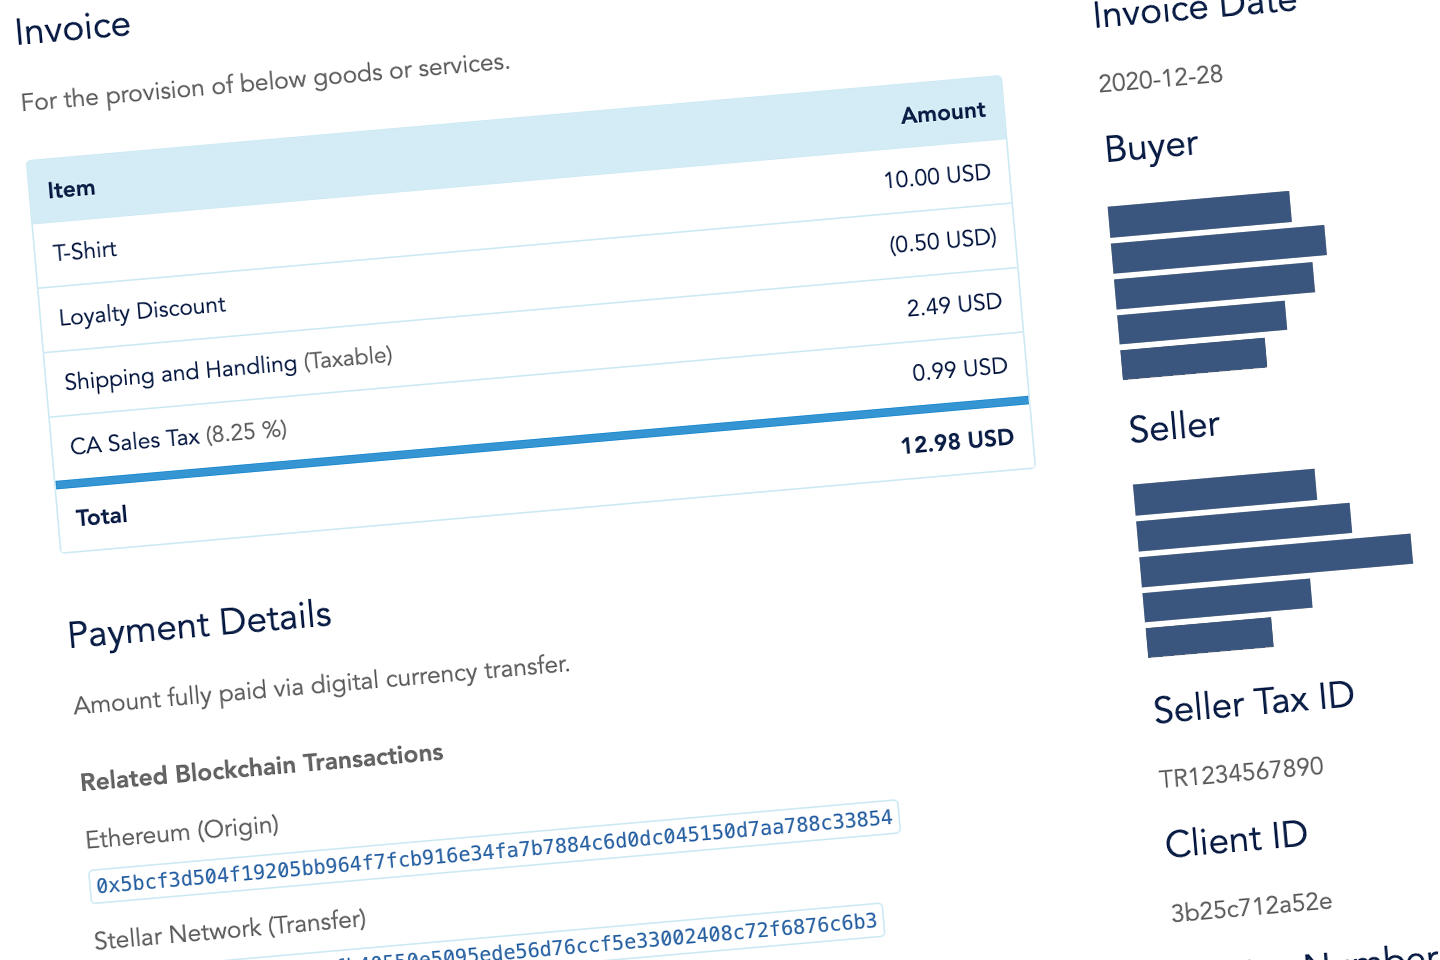Click the Amount column header
Screen dimensions: 1440x960
click(x=943, y=113)
